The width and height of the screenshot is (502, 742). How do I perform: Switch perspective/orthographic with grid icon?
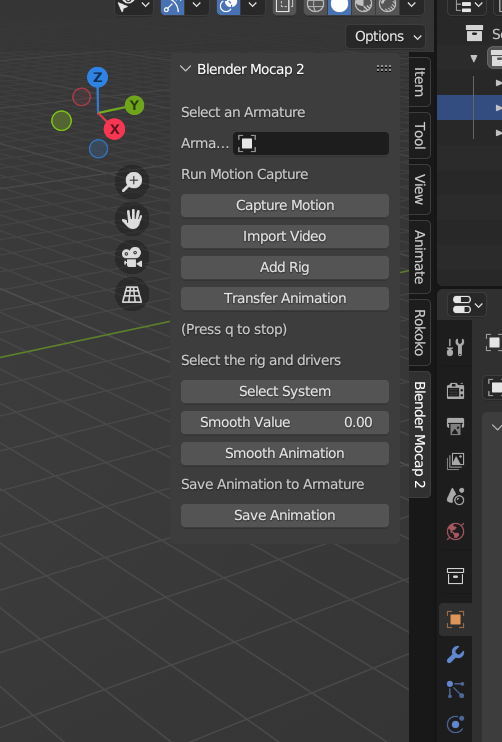coord(132,295)
